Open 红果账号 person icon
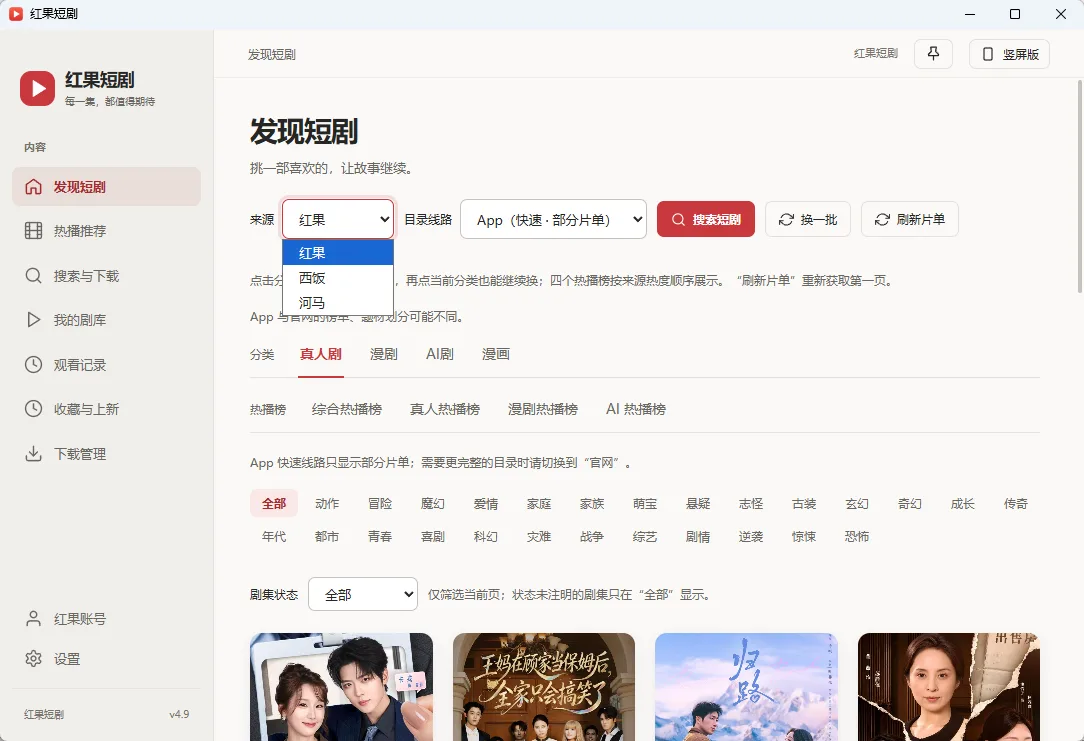The image size is (1084, 741). point(33,619)
